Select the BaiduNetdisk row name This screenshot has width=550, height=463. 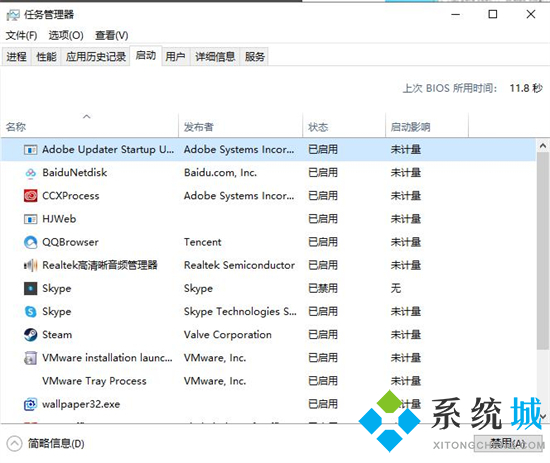(75, 173)
